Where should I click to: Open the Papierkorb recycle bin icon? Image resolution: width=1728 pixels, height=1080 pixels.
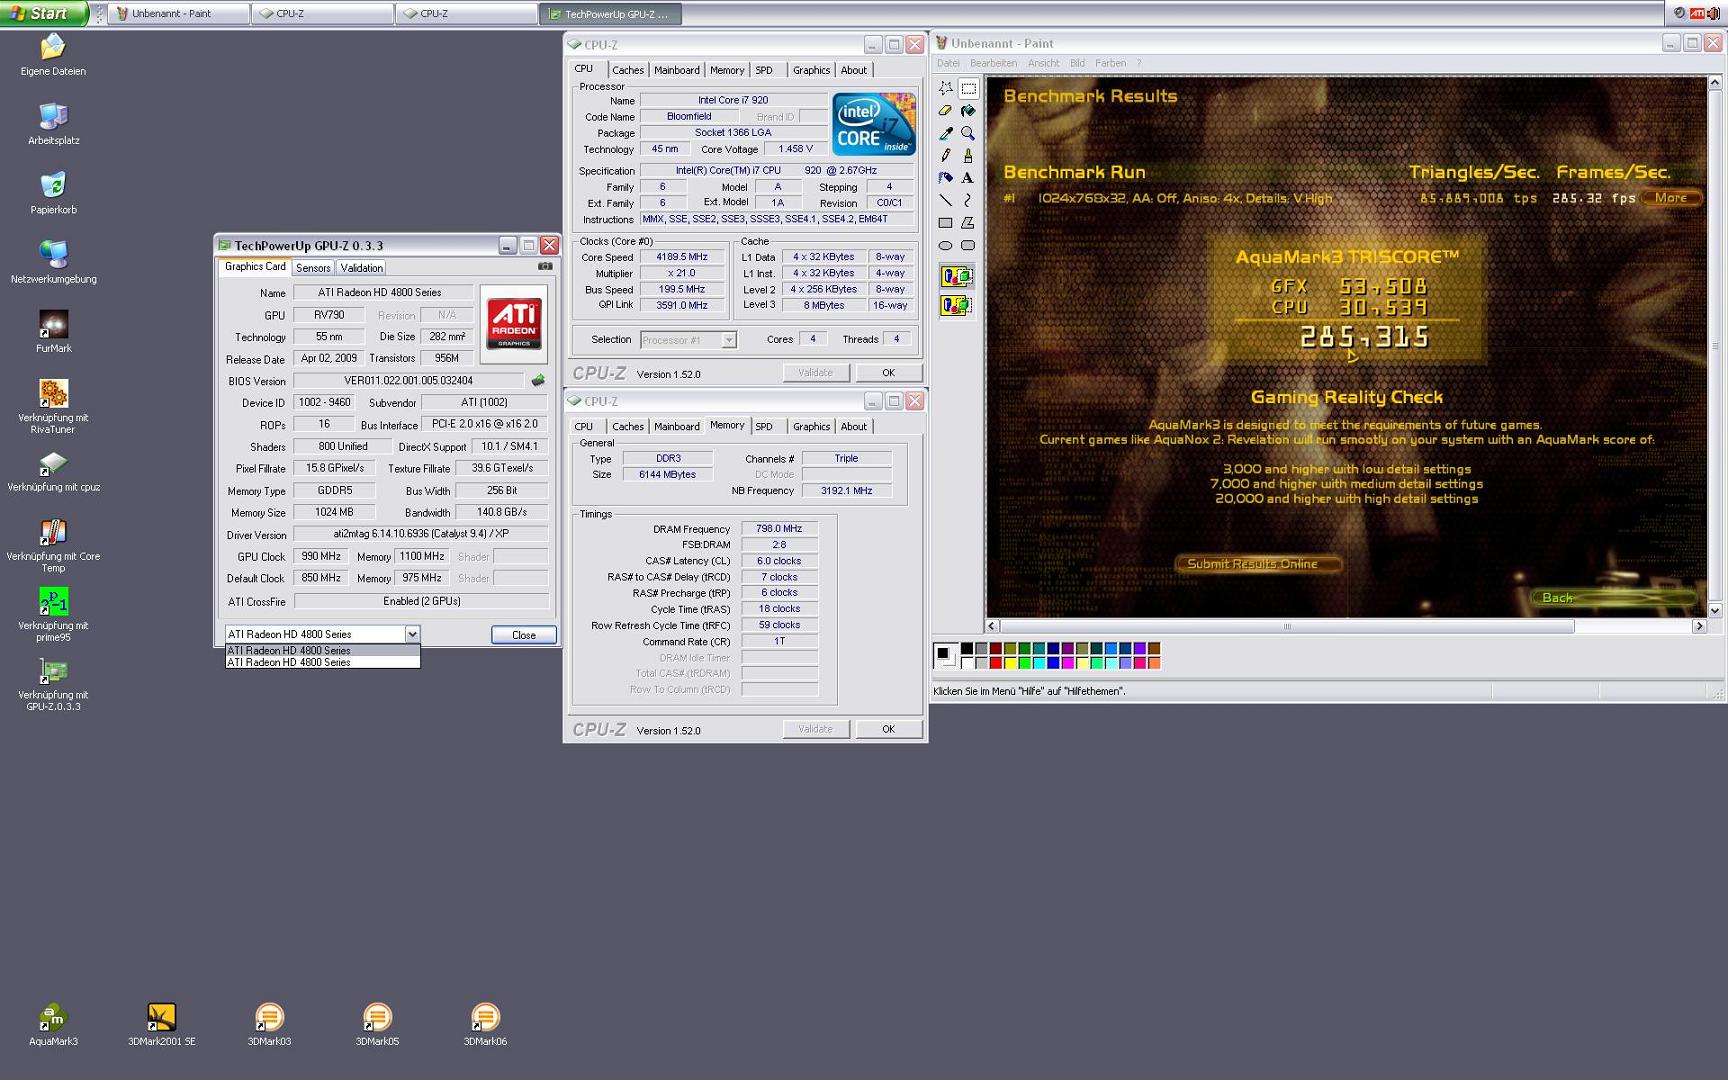pyautogui.click(x=53, y=192)
